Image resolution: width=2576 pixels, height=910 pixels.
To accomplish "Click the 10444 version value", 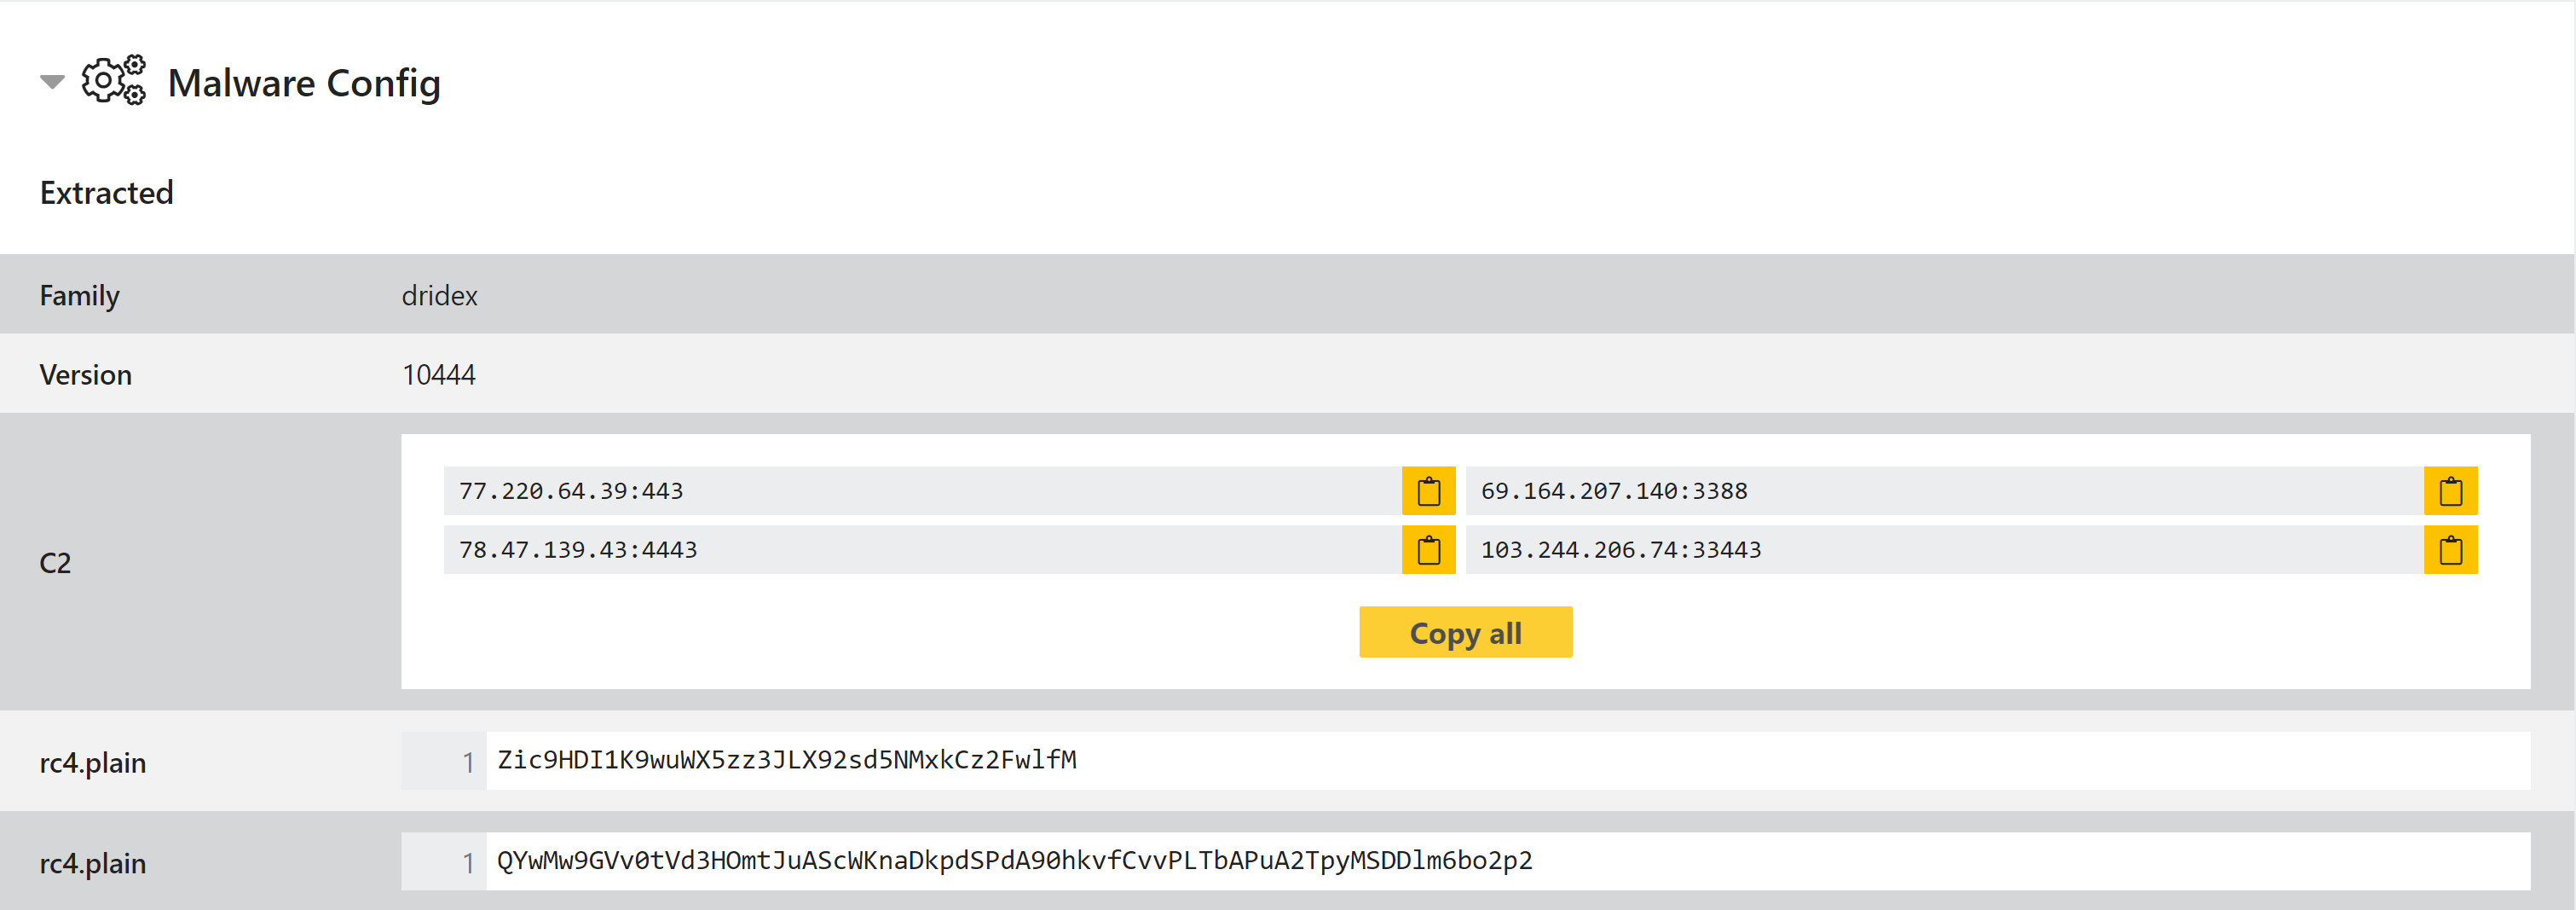I will (x=439, y=375).
